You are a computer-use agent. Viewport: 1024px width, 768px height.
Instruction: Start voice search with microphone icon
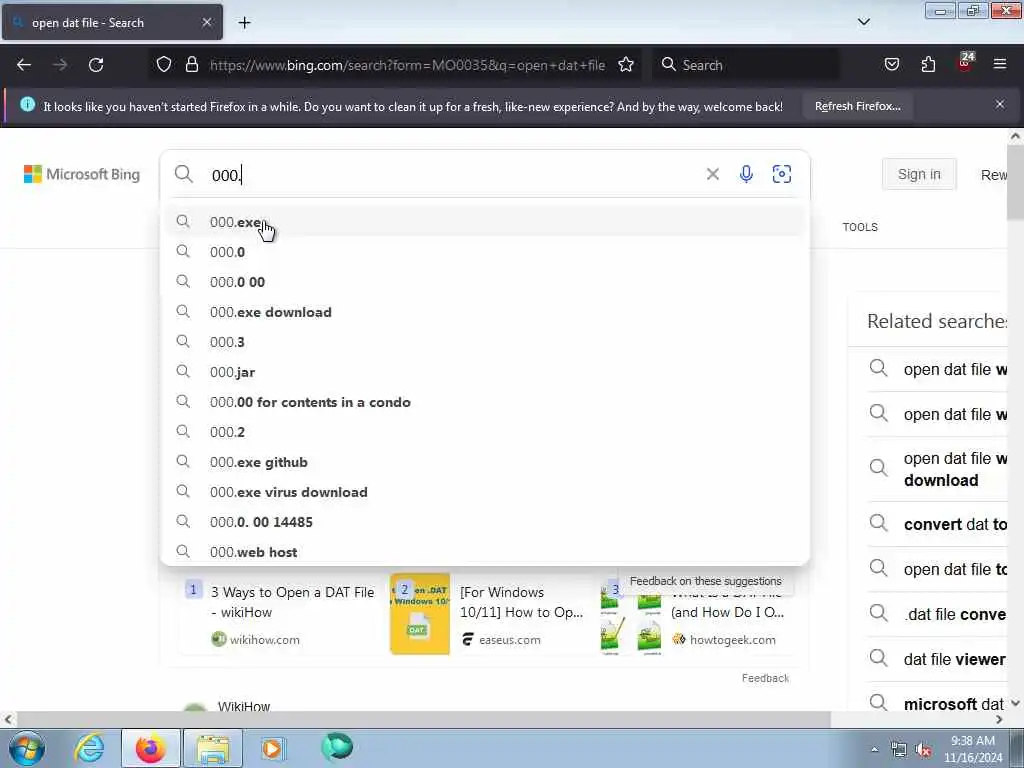coord(746,174)
